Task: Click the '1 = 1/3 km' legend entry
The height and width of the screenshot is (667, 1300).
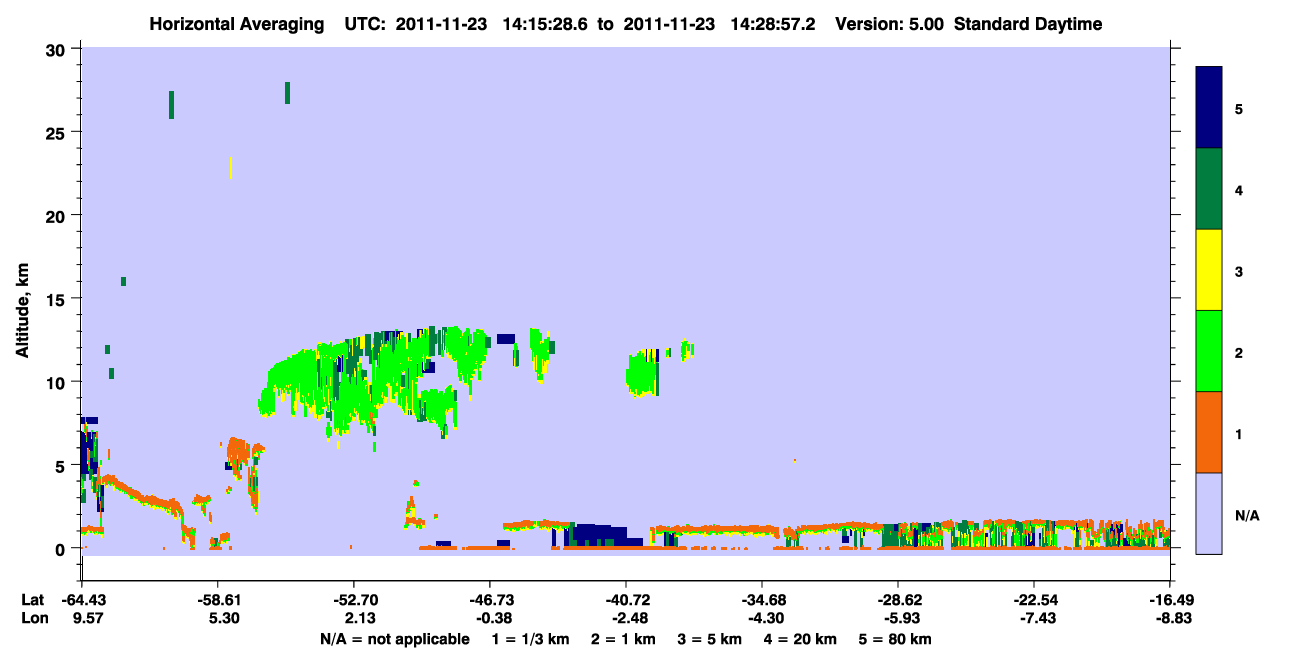Action: [530, 638]
